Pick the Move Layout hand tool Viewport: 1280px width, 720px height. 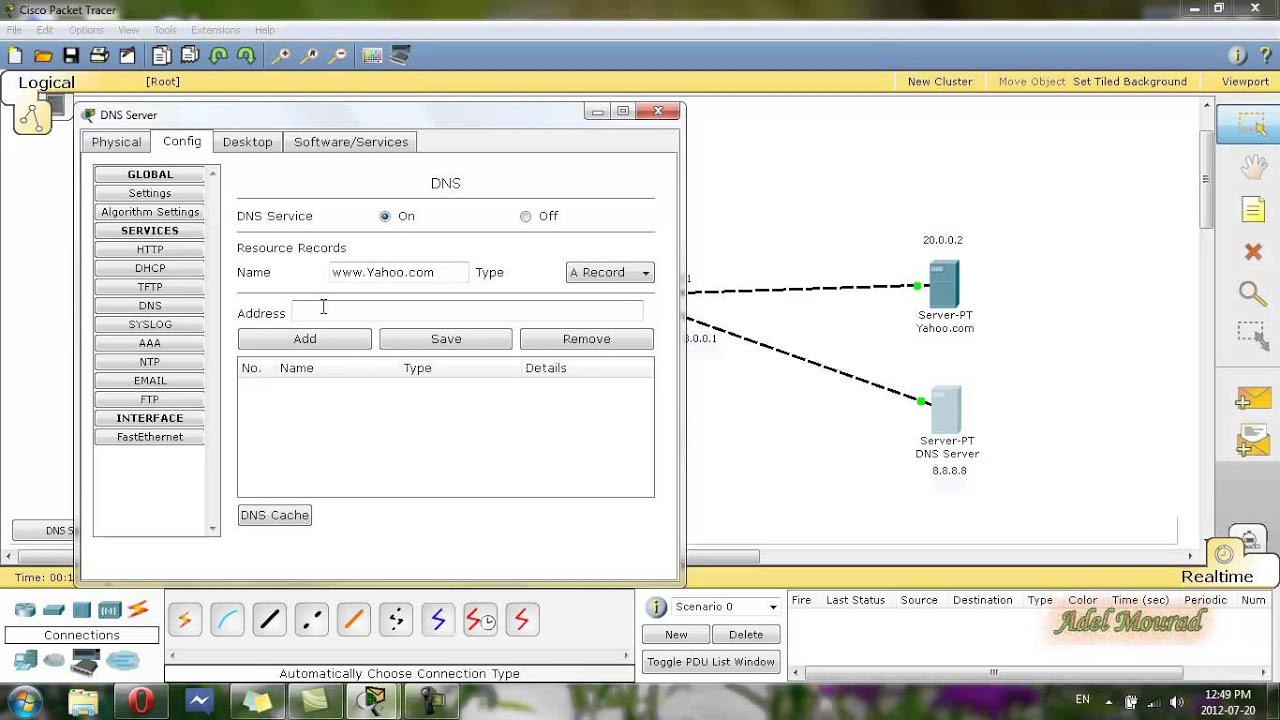tap(1253, 167)
